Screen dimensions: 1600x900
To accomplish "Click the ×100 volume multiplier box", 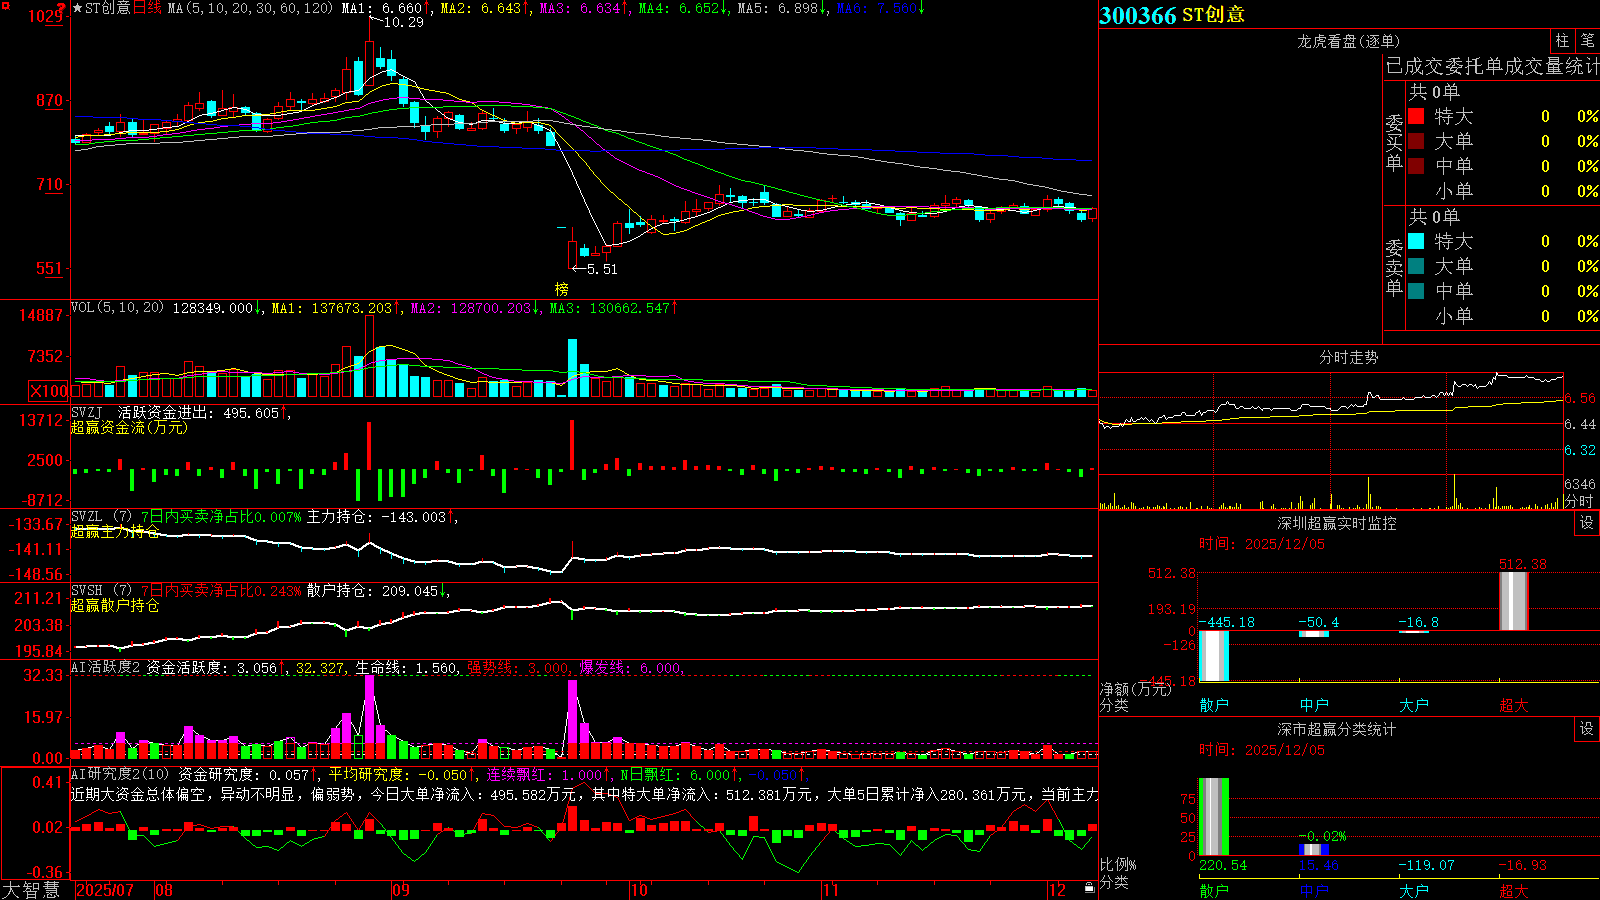I will 48,391.
